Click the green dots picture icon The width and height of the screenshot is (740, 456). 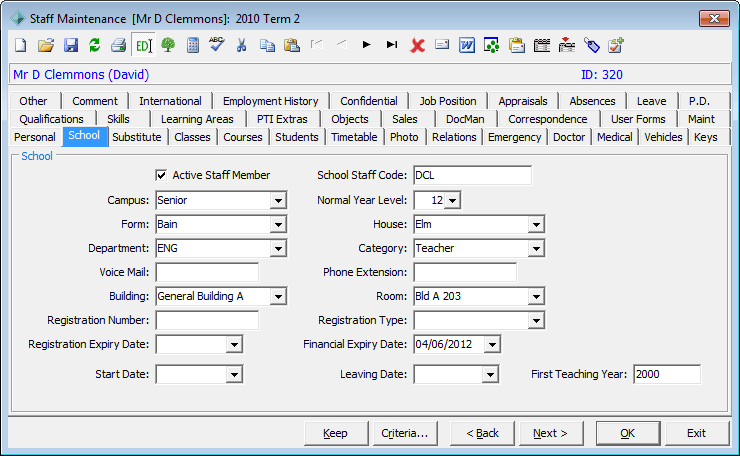point(491,45)
